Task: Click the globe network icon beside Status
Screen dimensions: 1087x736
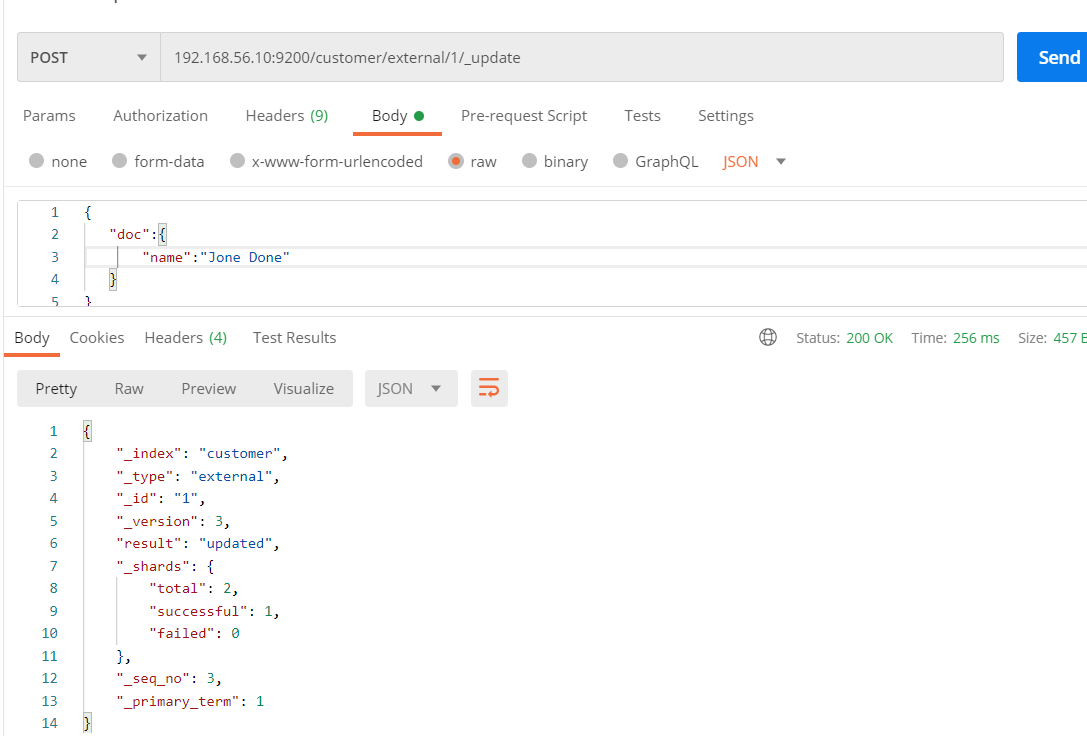Action: point(767,338)
